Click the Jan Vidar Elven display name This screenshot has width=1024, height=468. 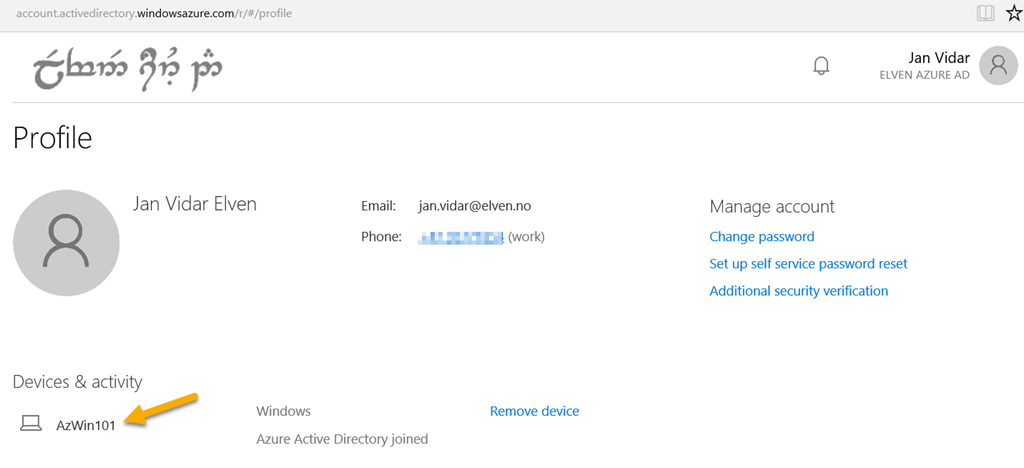point(195,204)
